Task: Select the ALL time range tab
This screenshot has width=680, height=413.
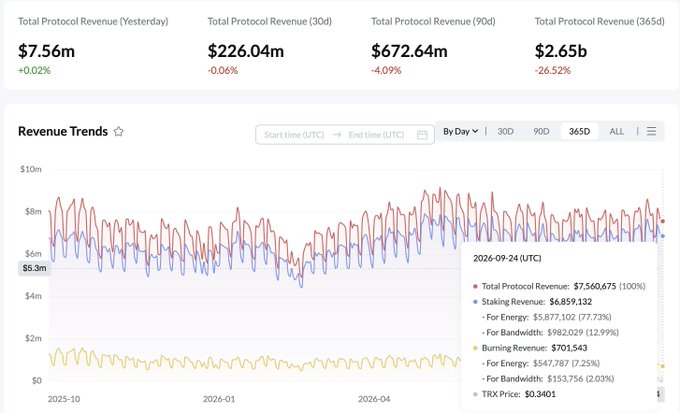Action: pos(616,131)
